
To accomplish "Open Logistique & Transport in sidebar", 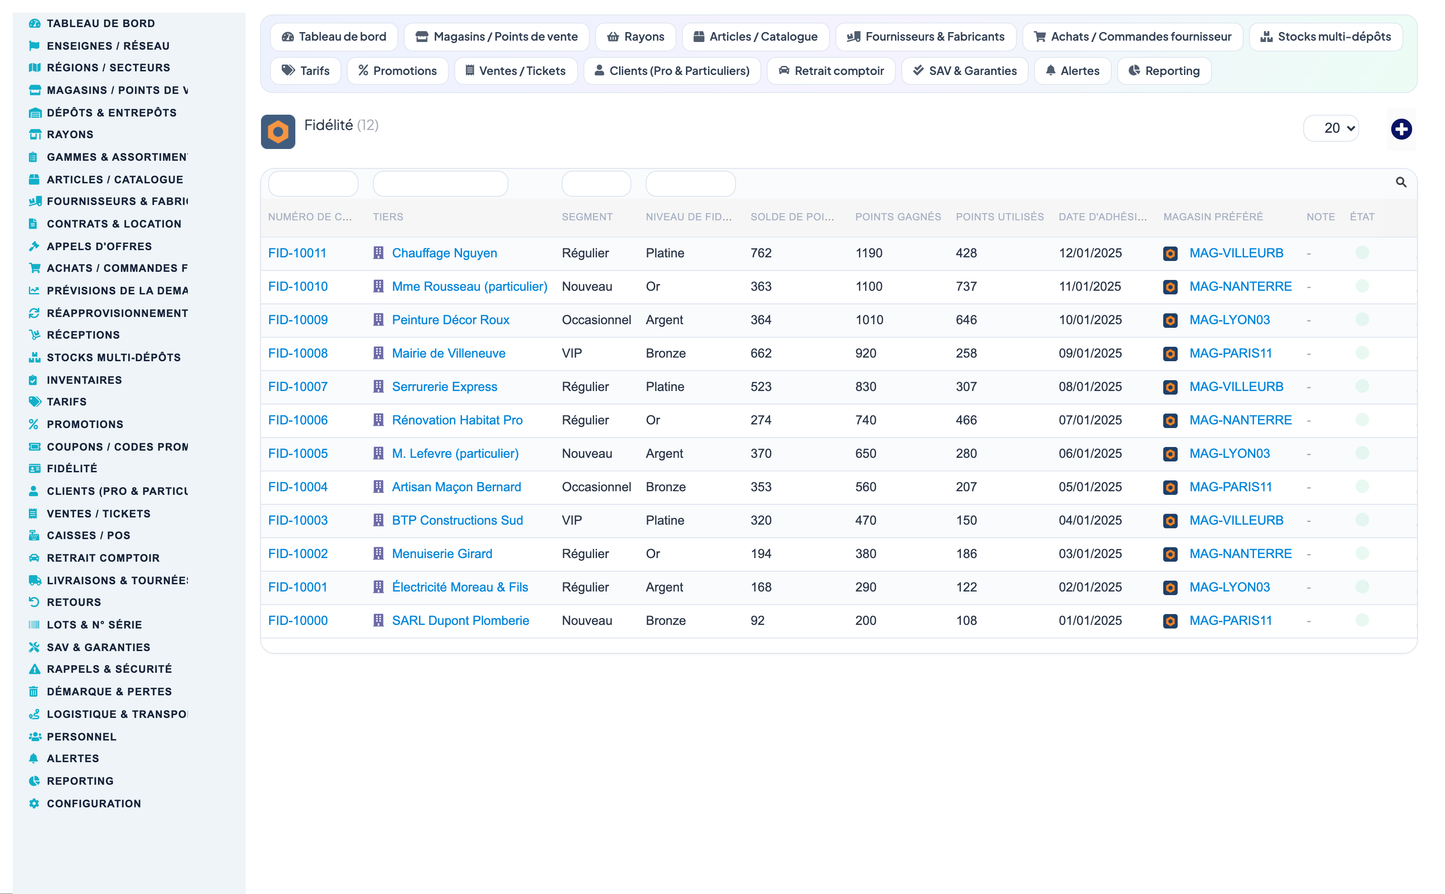I will point(117,714).
